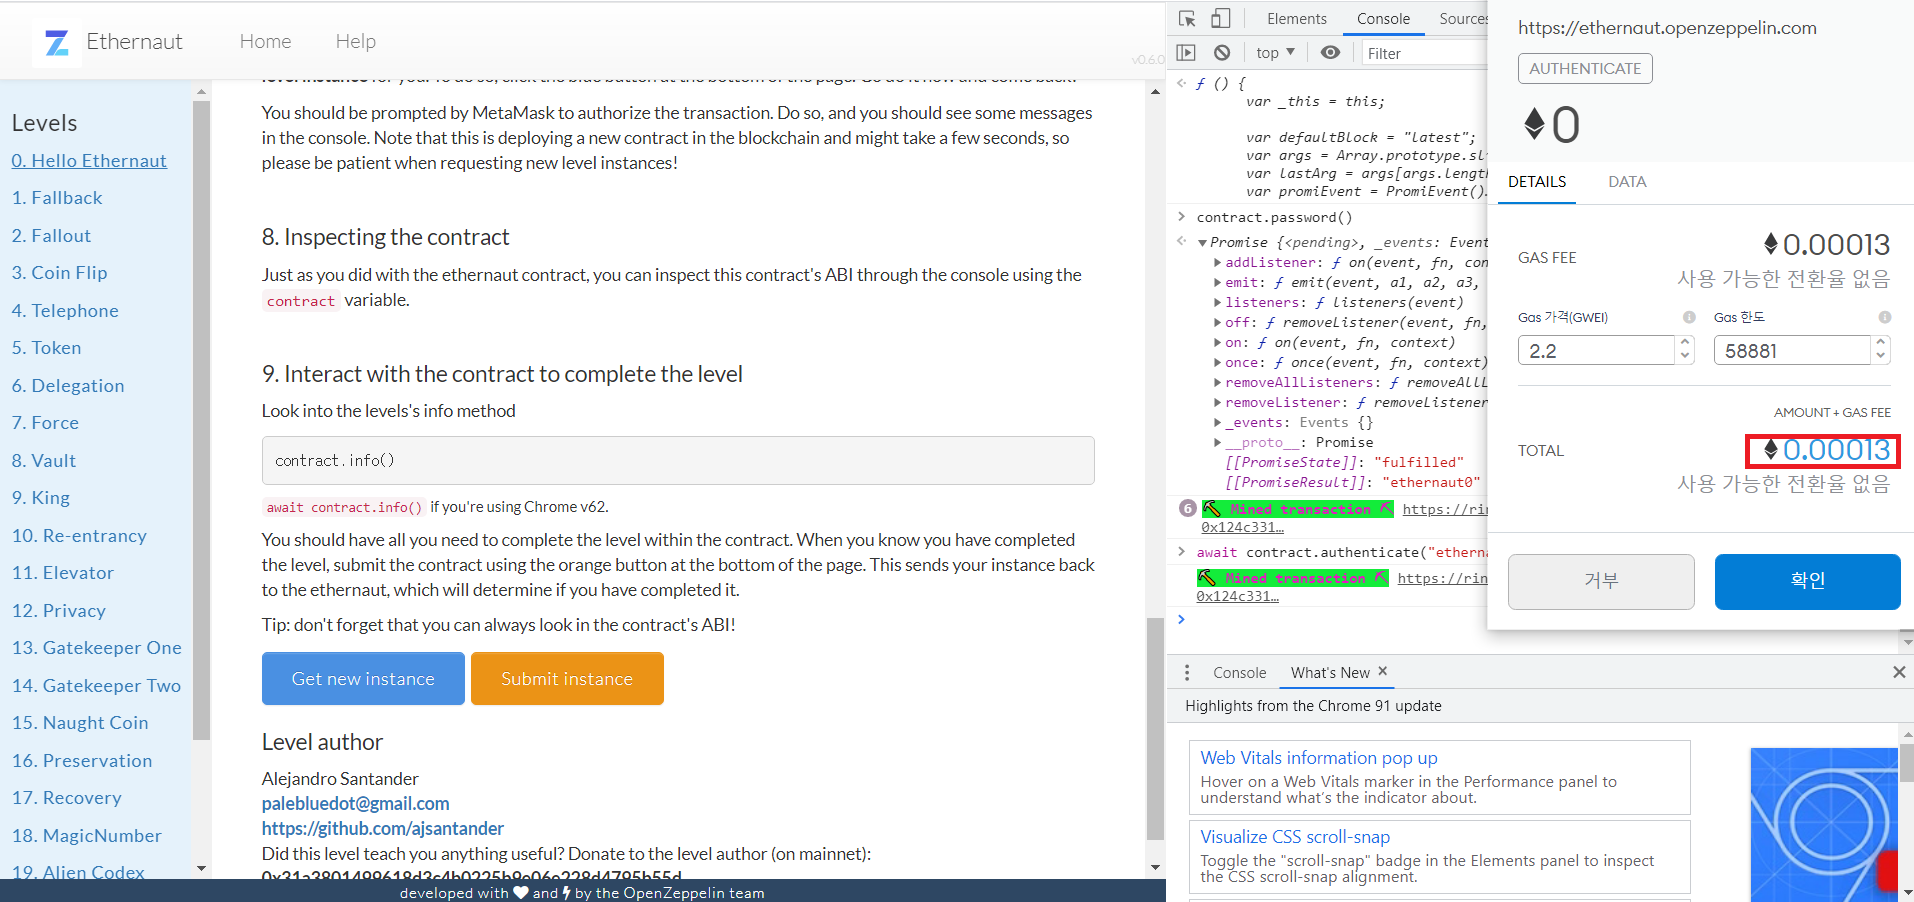
Task: Switch to DevTools Console tab
Action: pyautogui.click(x=1383, y=19)
